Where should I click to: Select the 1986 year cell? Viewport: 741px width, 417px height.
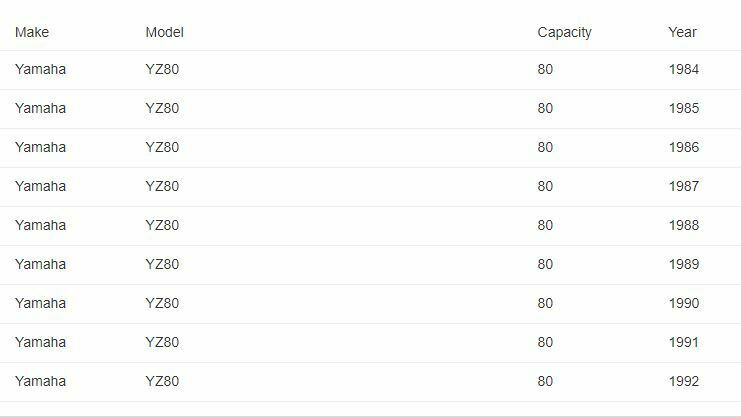[684, 147]
